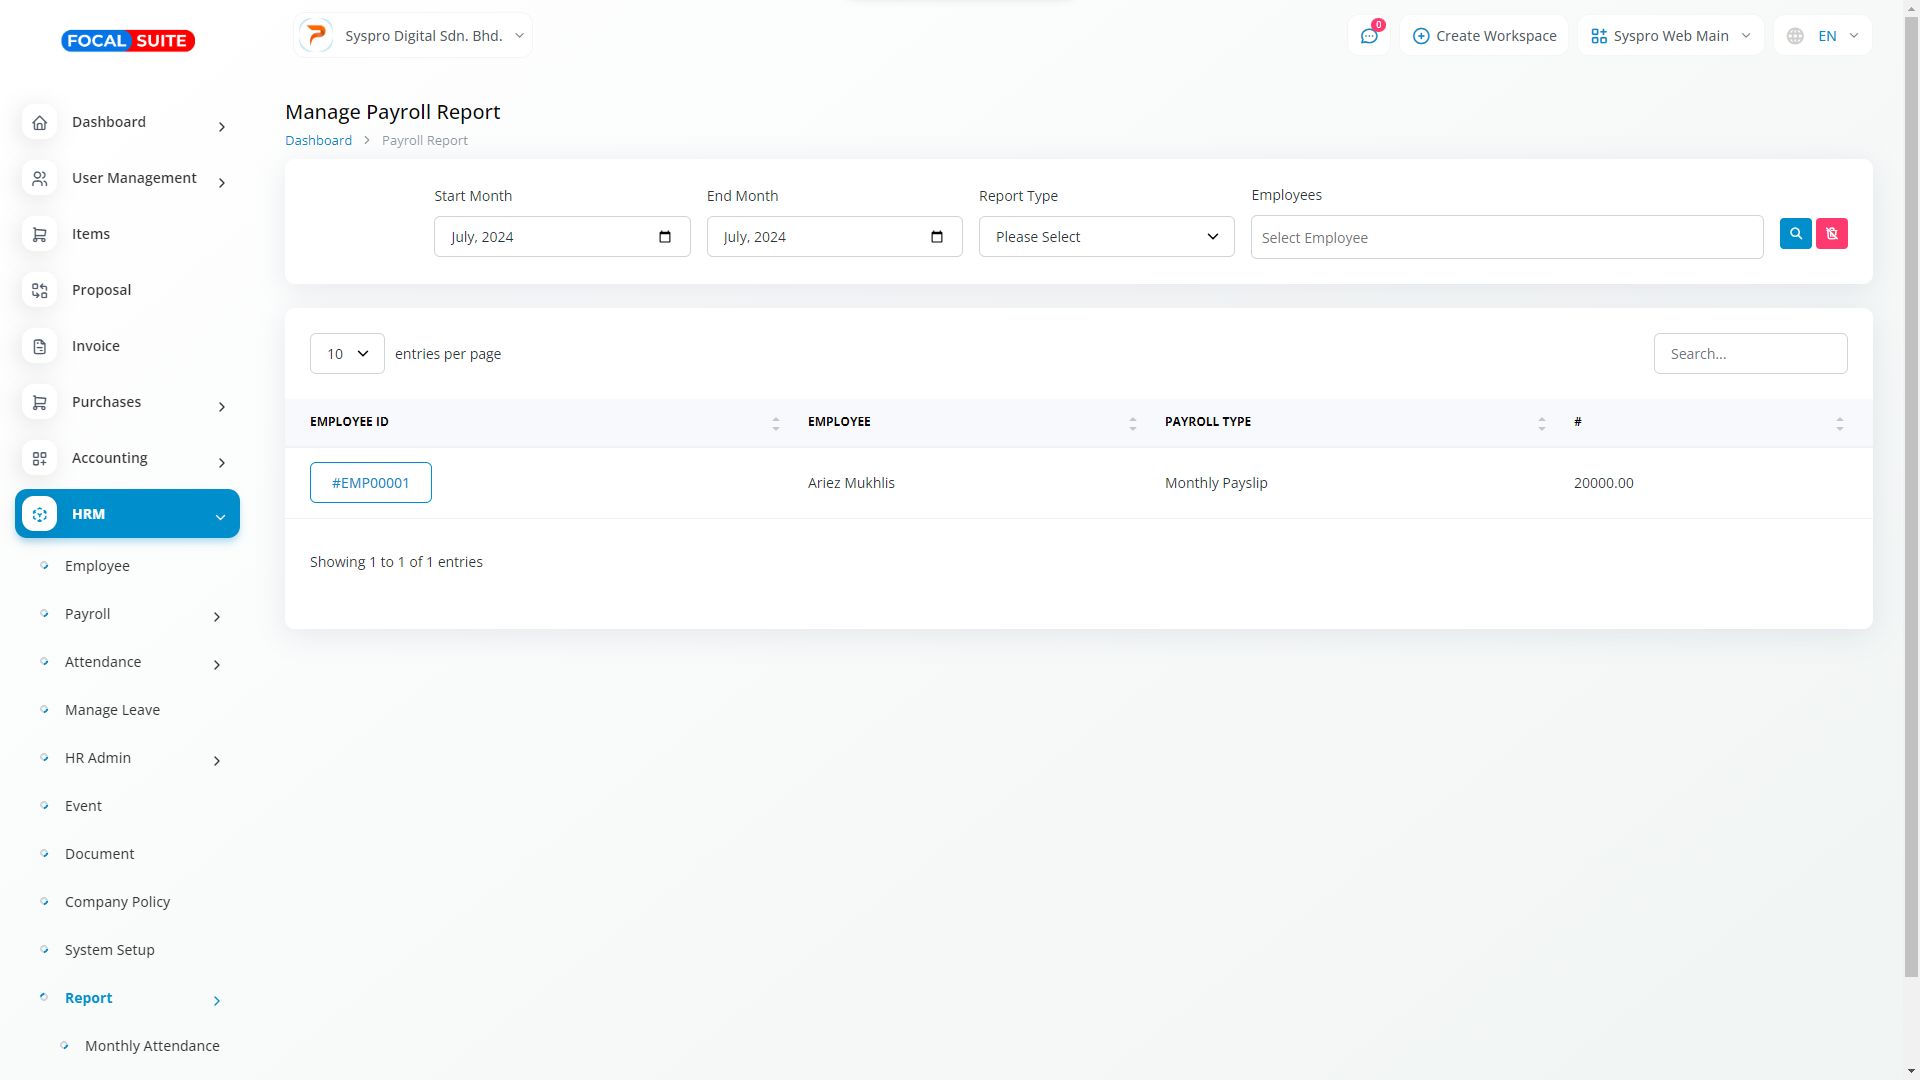Click the Proposal sidebar icon
This screenshot has width=1920, height=1080.
[x=40, y=290]
